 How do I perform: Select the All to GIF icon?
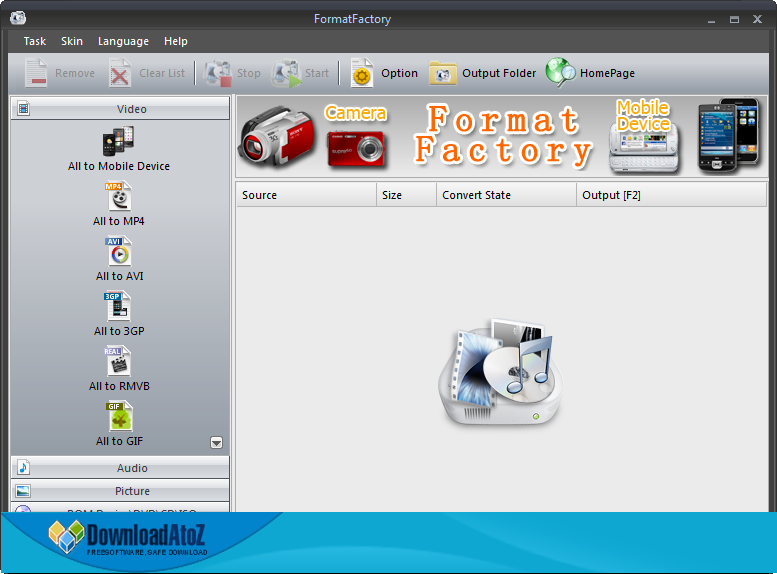tap(119, 417)
